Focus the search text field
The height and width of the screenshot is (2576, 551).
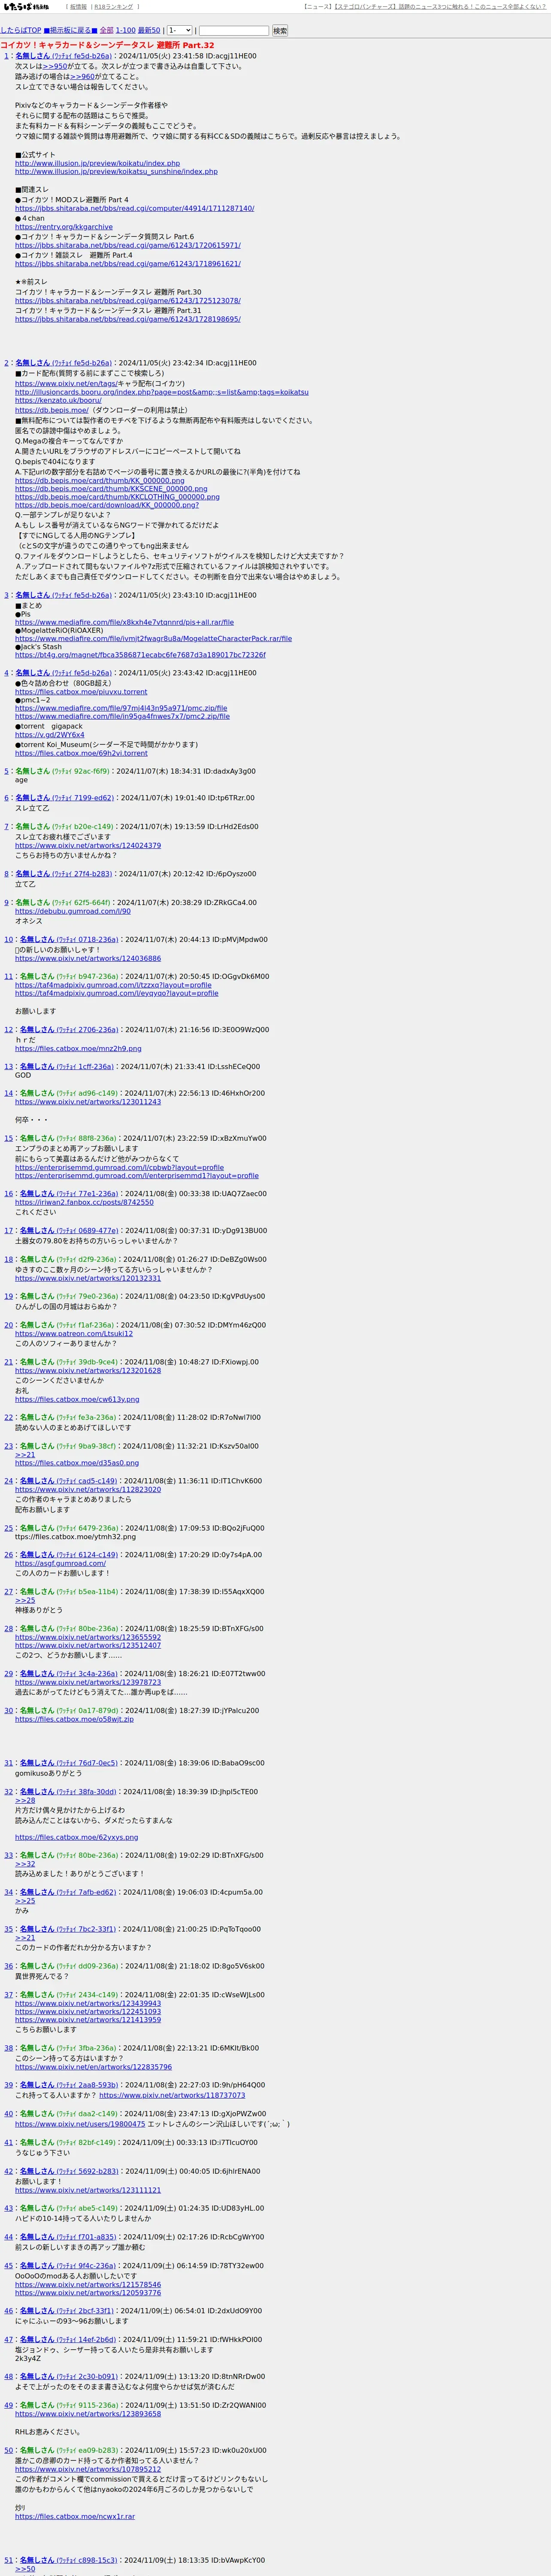pyautogui.click(x=234, y=31)
